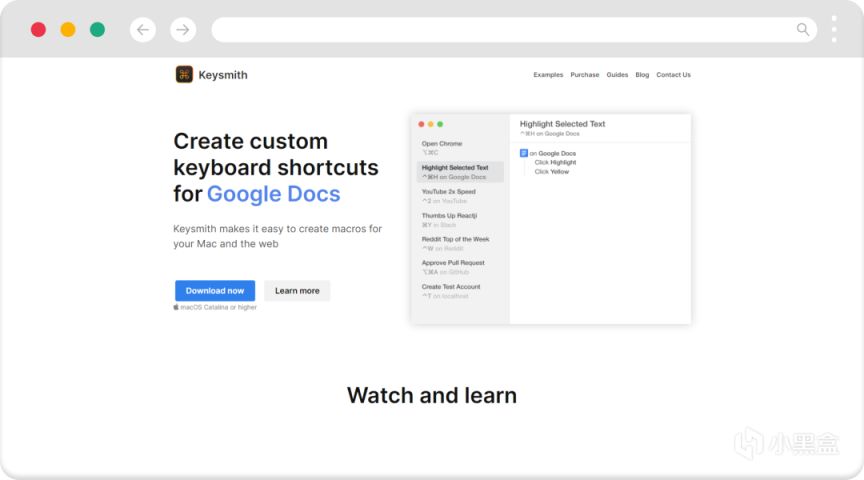This screenshot has width=864, height=480.
Task: Click the 'on Google Docs' step text
Action: pos(553,153)
